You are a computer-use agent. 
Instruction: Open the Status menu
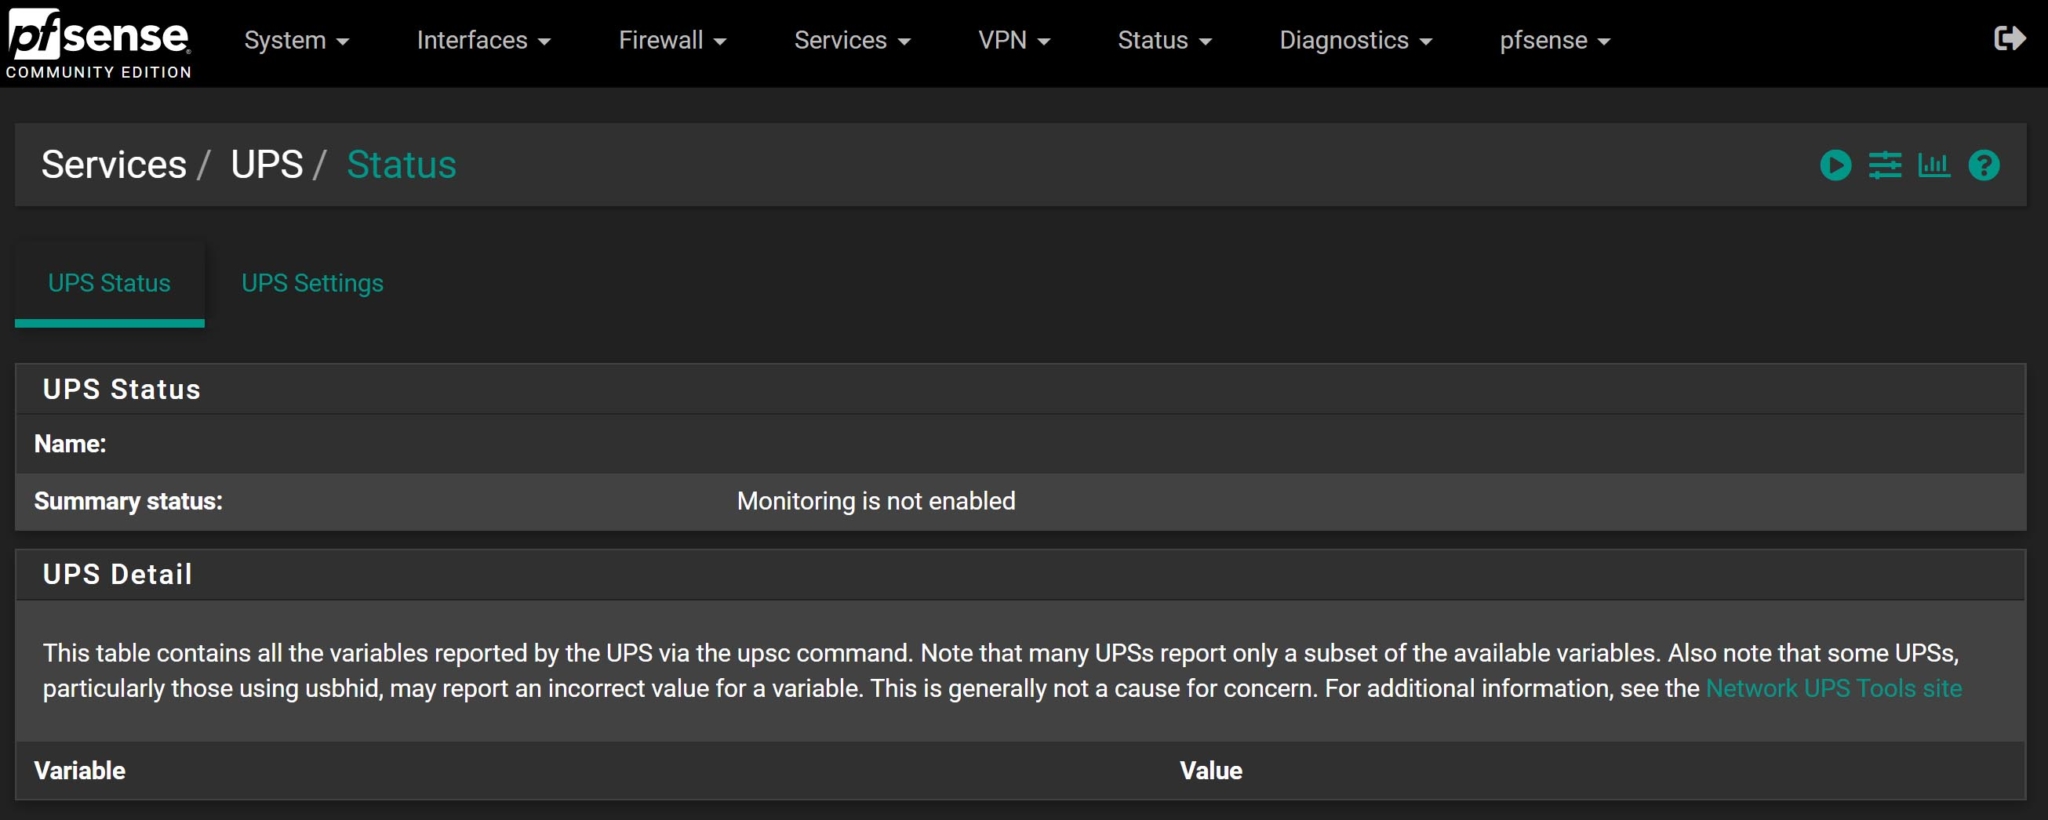coord(1163,40)
